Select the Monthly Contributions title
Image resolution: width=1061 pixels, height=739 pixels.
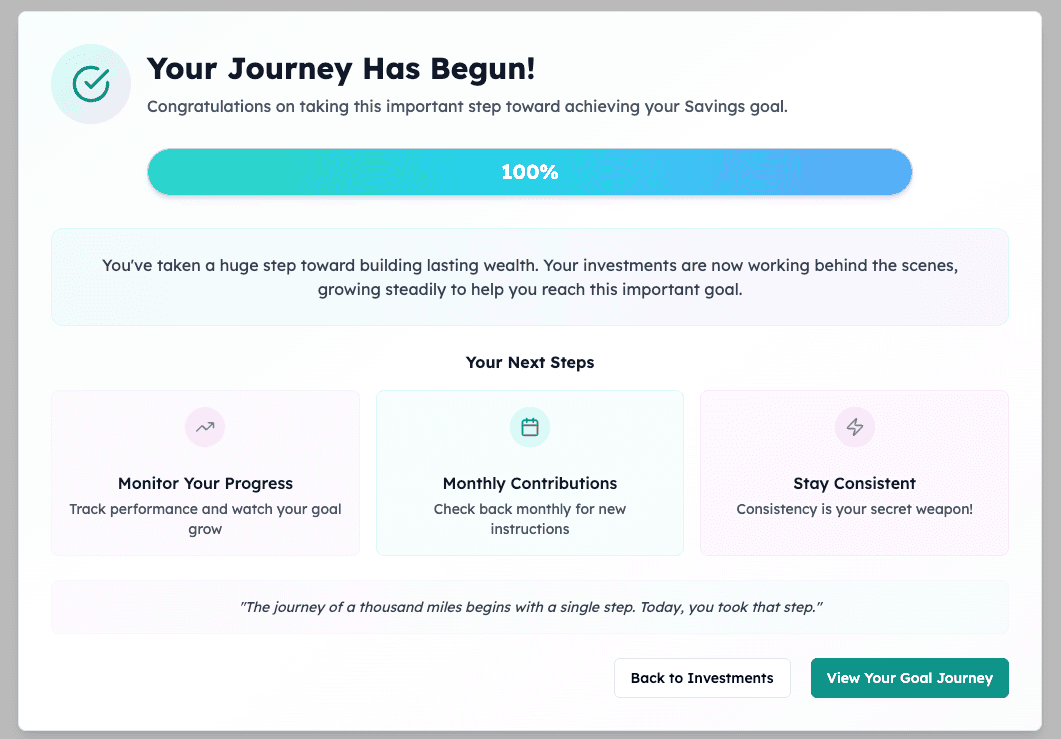[x=530, y=483]
